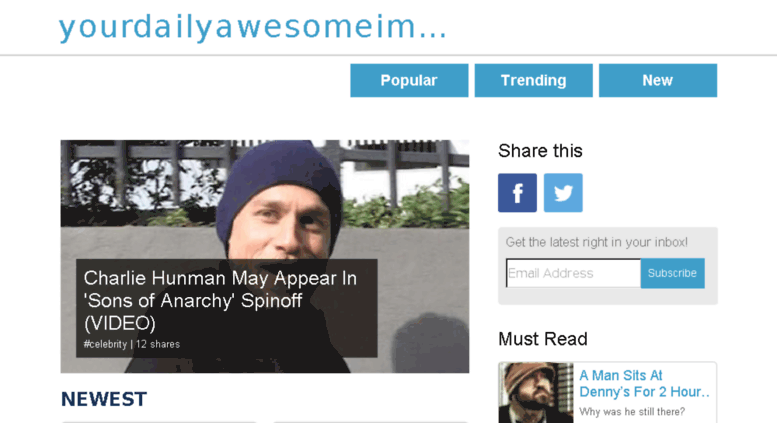Click the Email Address input field
The width and height of the screenshot is (777, 423).
573,273
